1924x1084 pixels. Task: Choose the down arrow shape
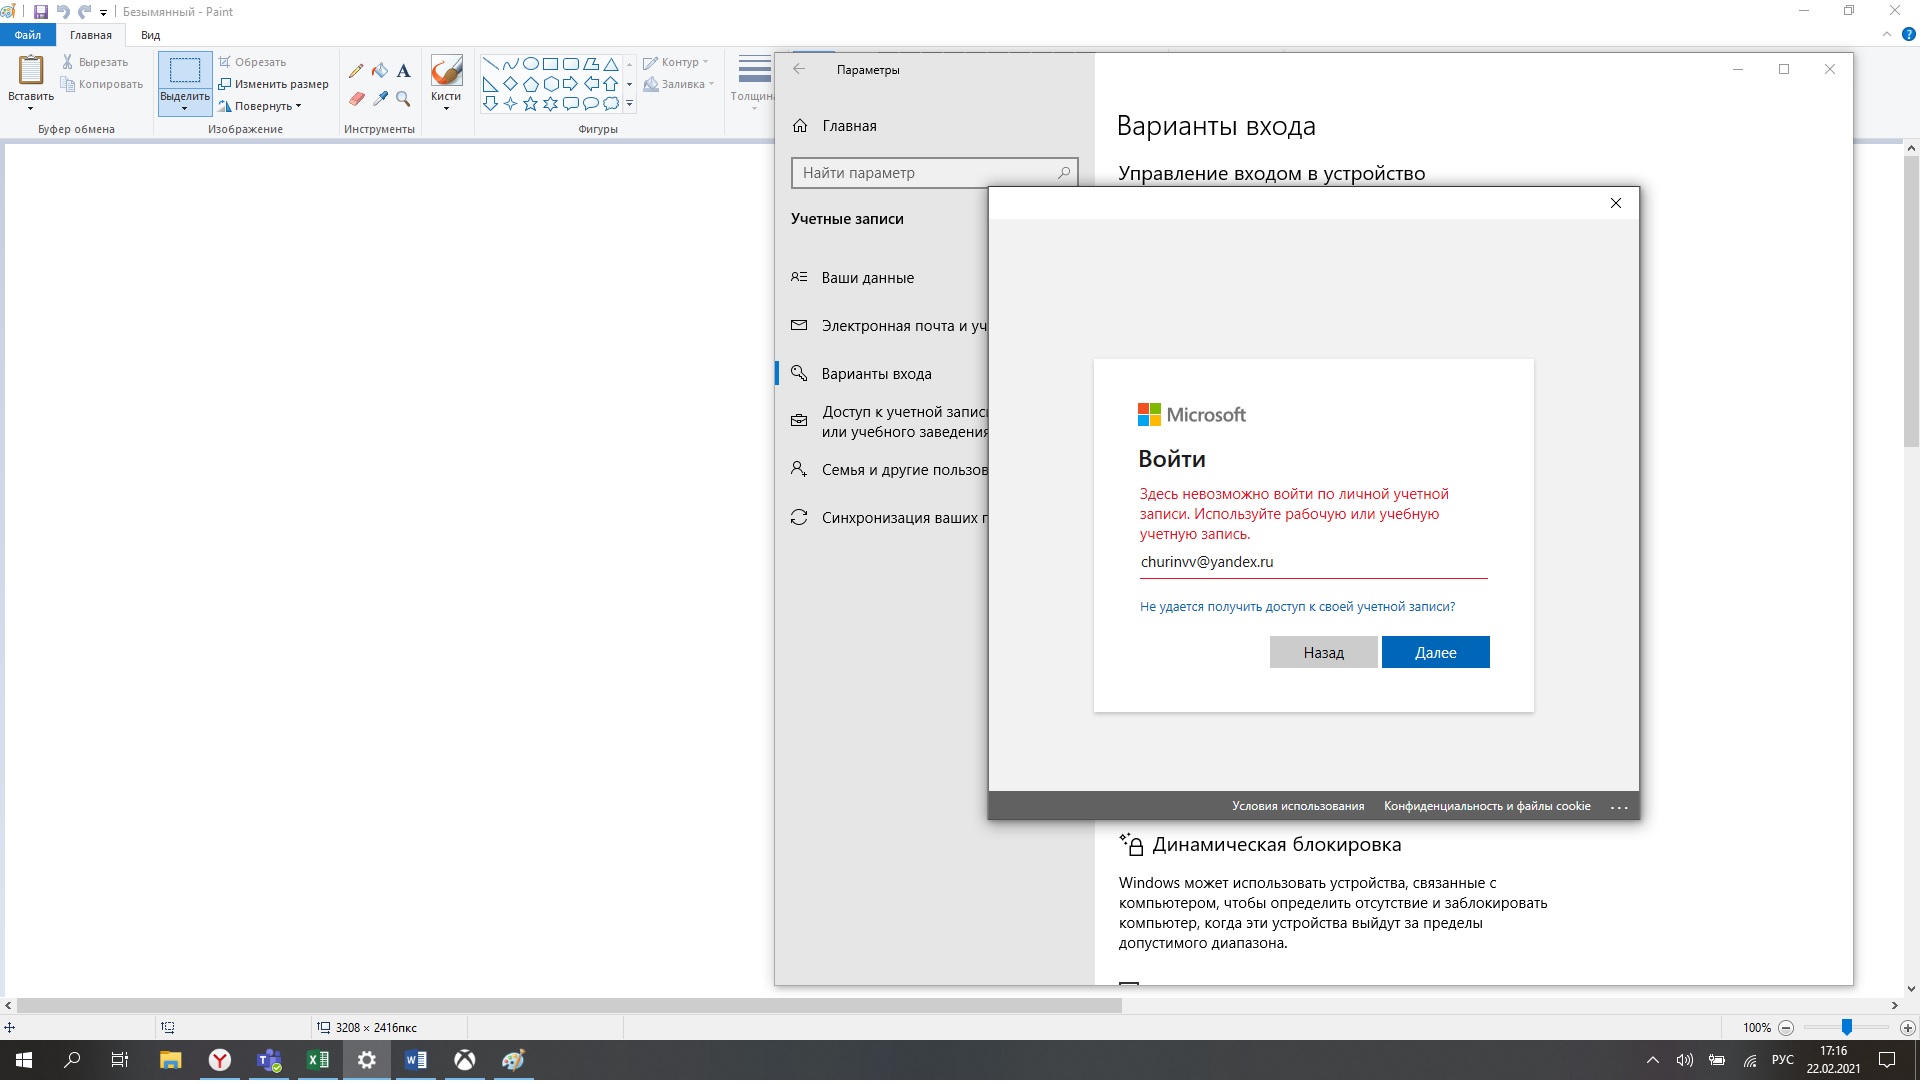(x=491, y=103)
